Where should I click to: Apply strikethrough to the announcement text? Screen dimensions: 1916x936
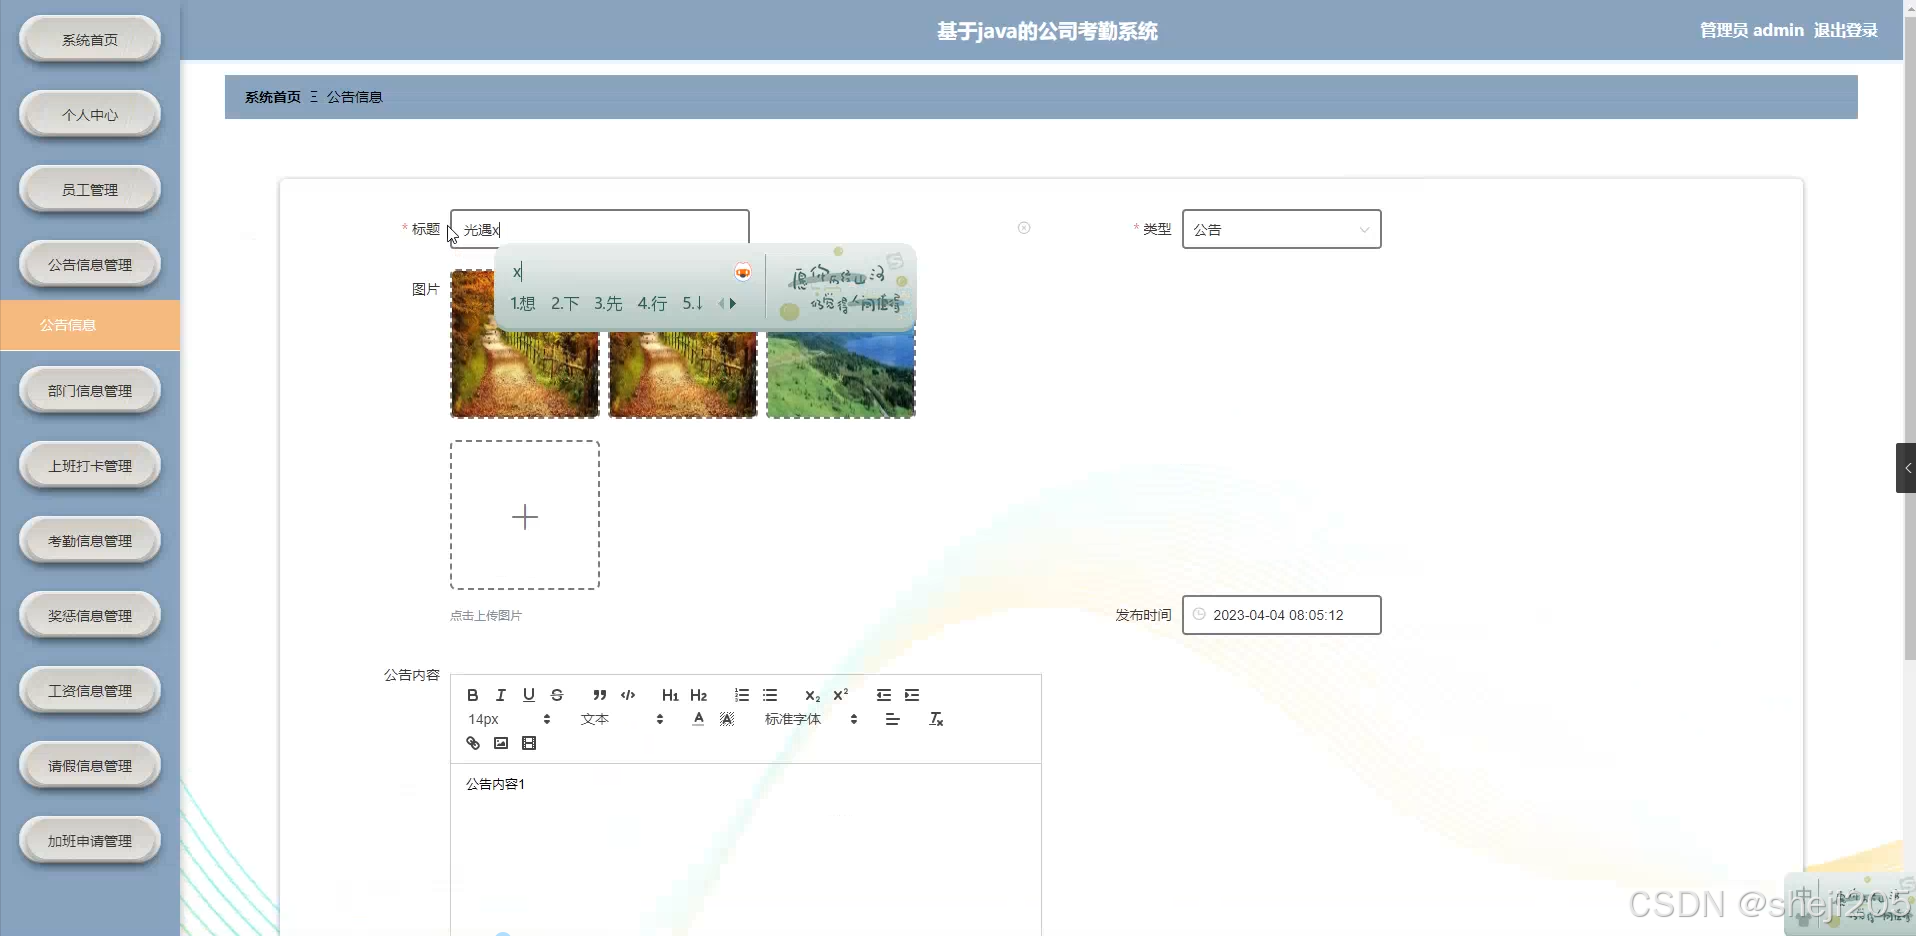(556, 695)
